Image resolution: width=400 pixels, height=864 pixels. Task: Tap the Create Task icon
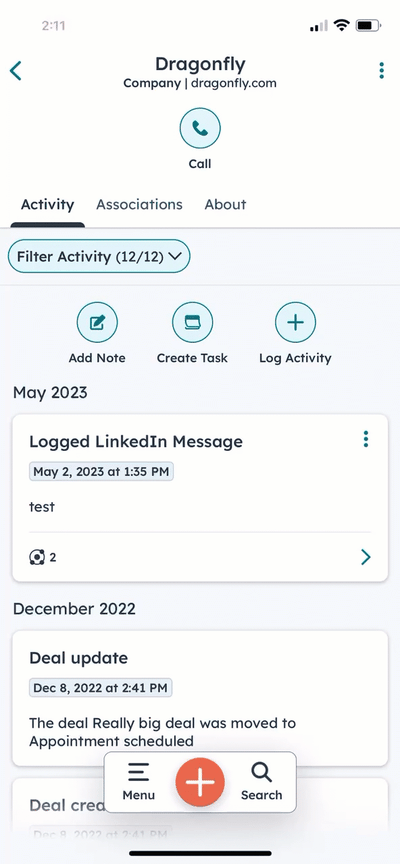click(192, 323)
